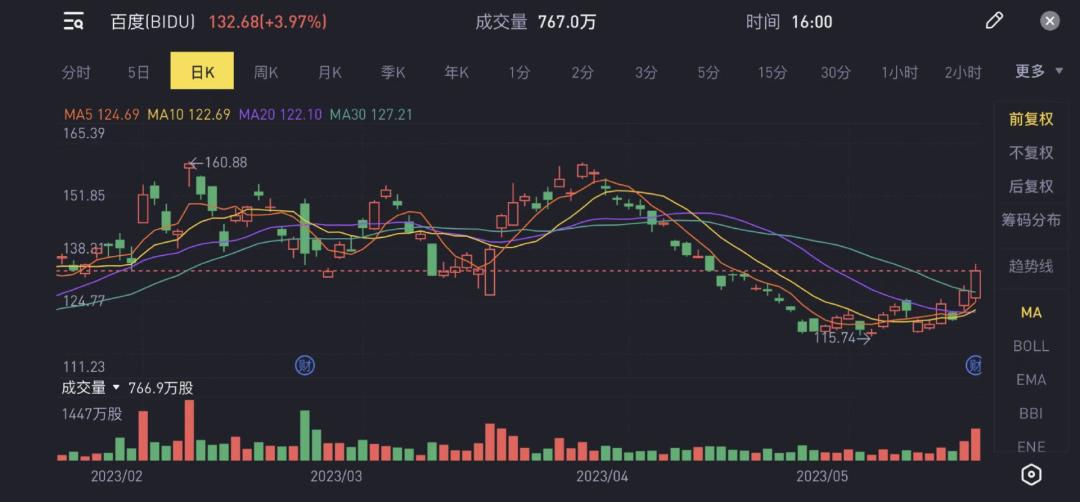Switch to the 周K weekly tab

pyautogui.click(x=265, y=72)
